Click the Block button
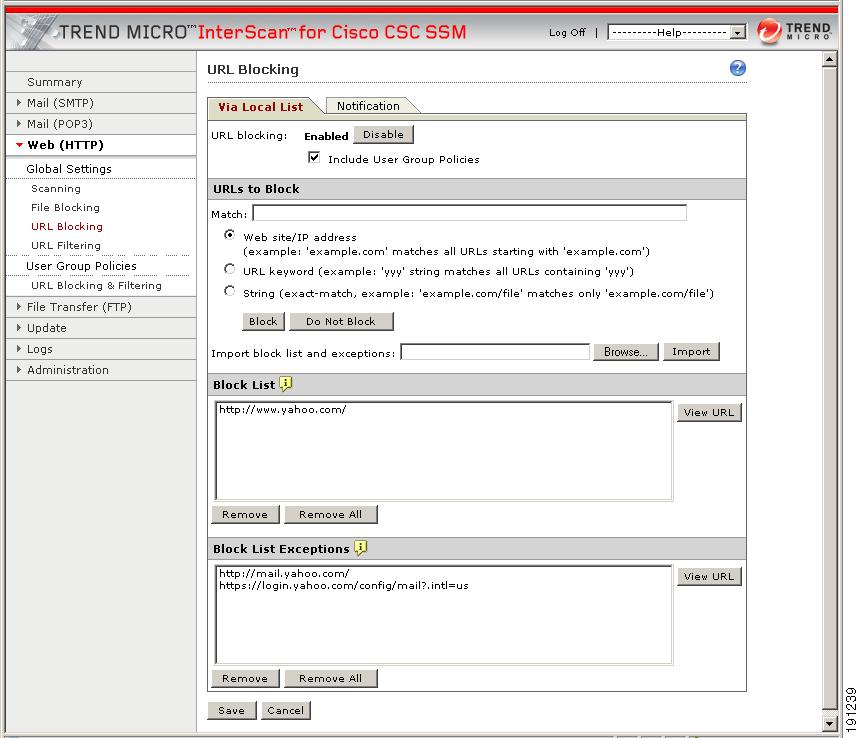The image size is (860, 738). coord(263,321)
